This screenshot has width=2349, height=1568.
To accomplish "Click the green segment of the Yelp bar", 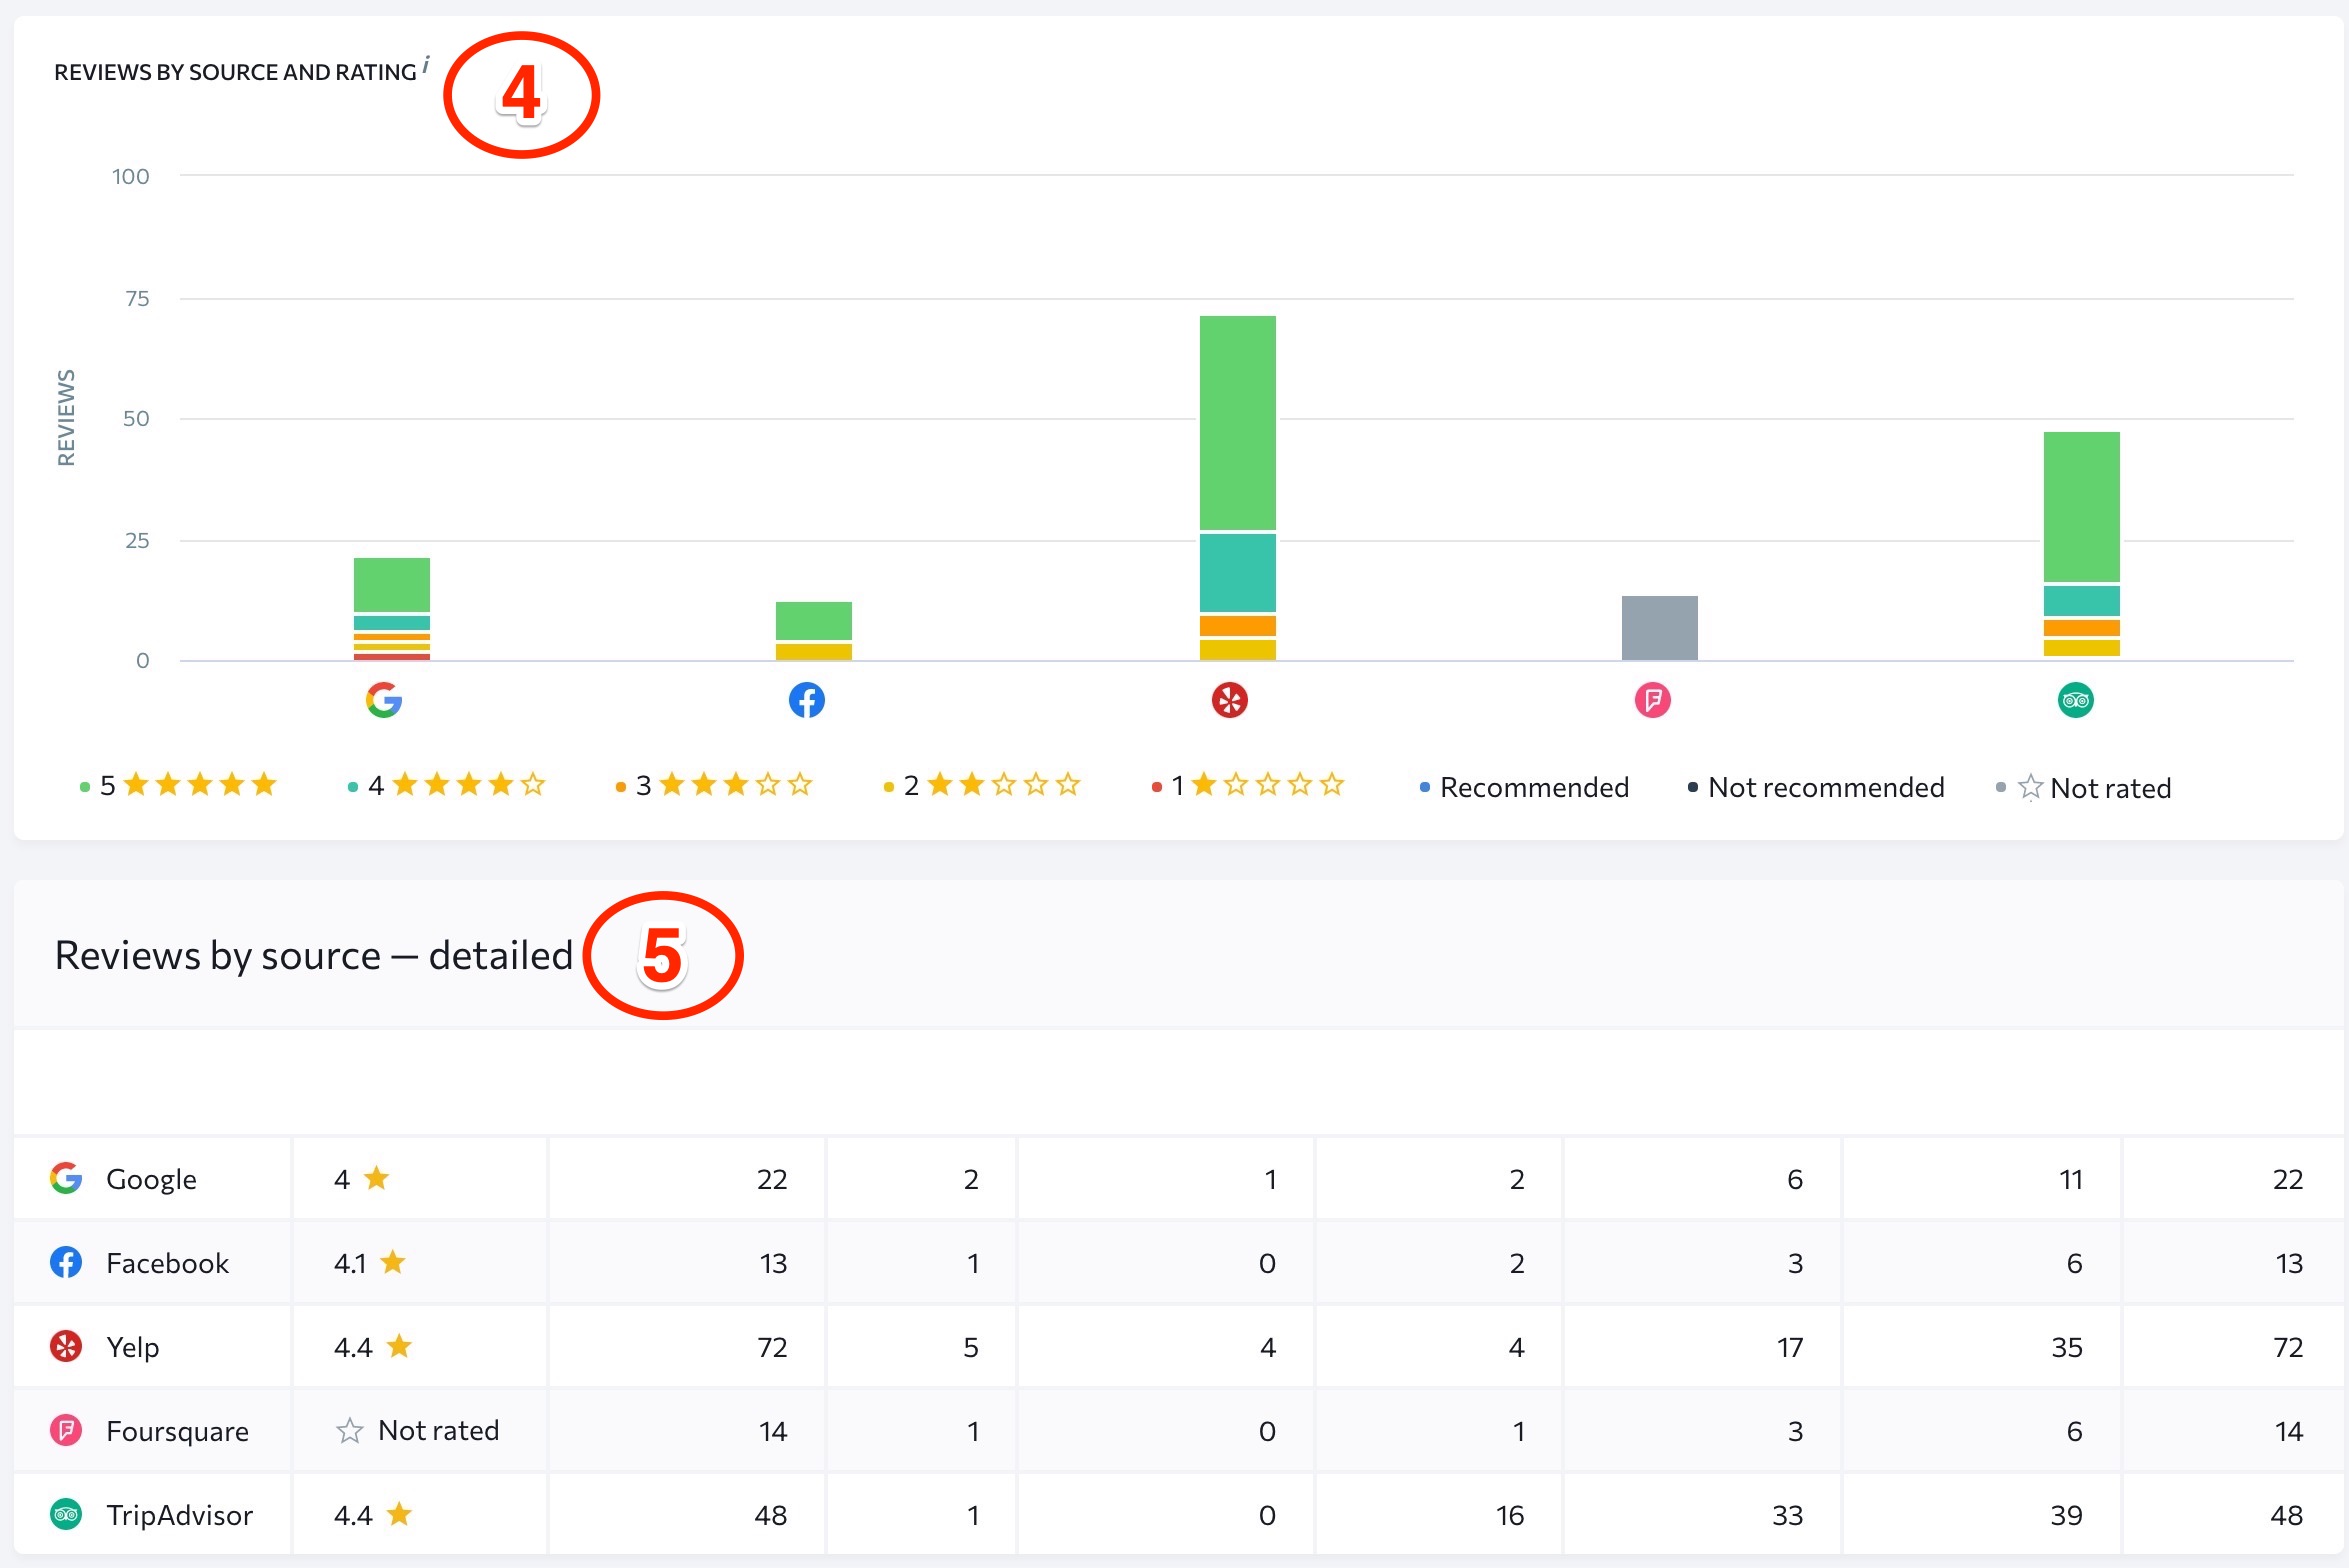I will point(1237,422).
